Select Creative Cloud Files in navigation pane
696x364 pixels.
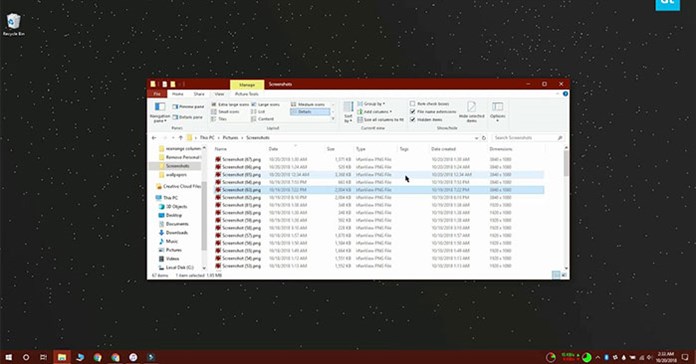tap(178, 186)
